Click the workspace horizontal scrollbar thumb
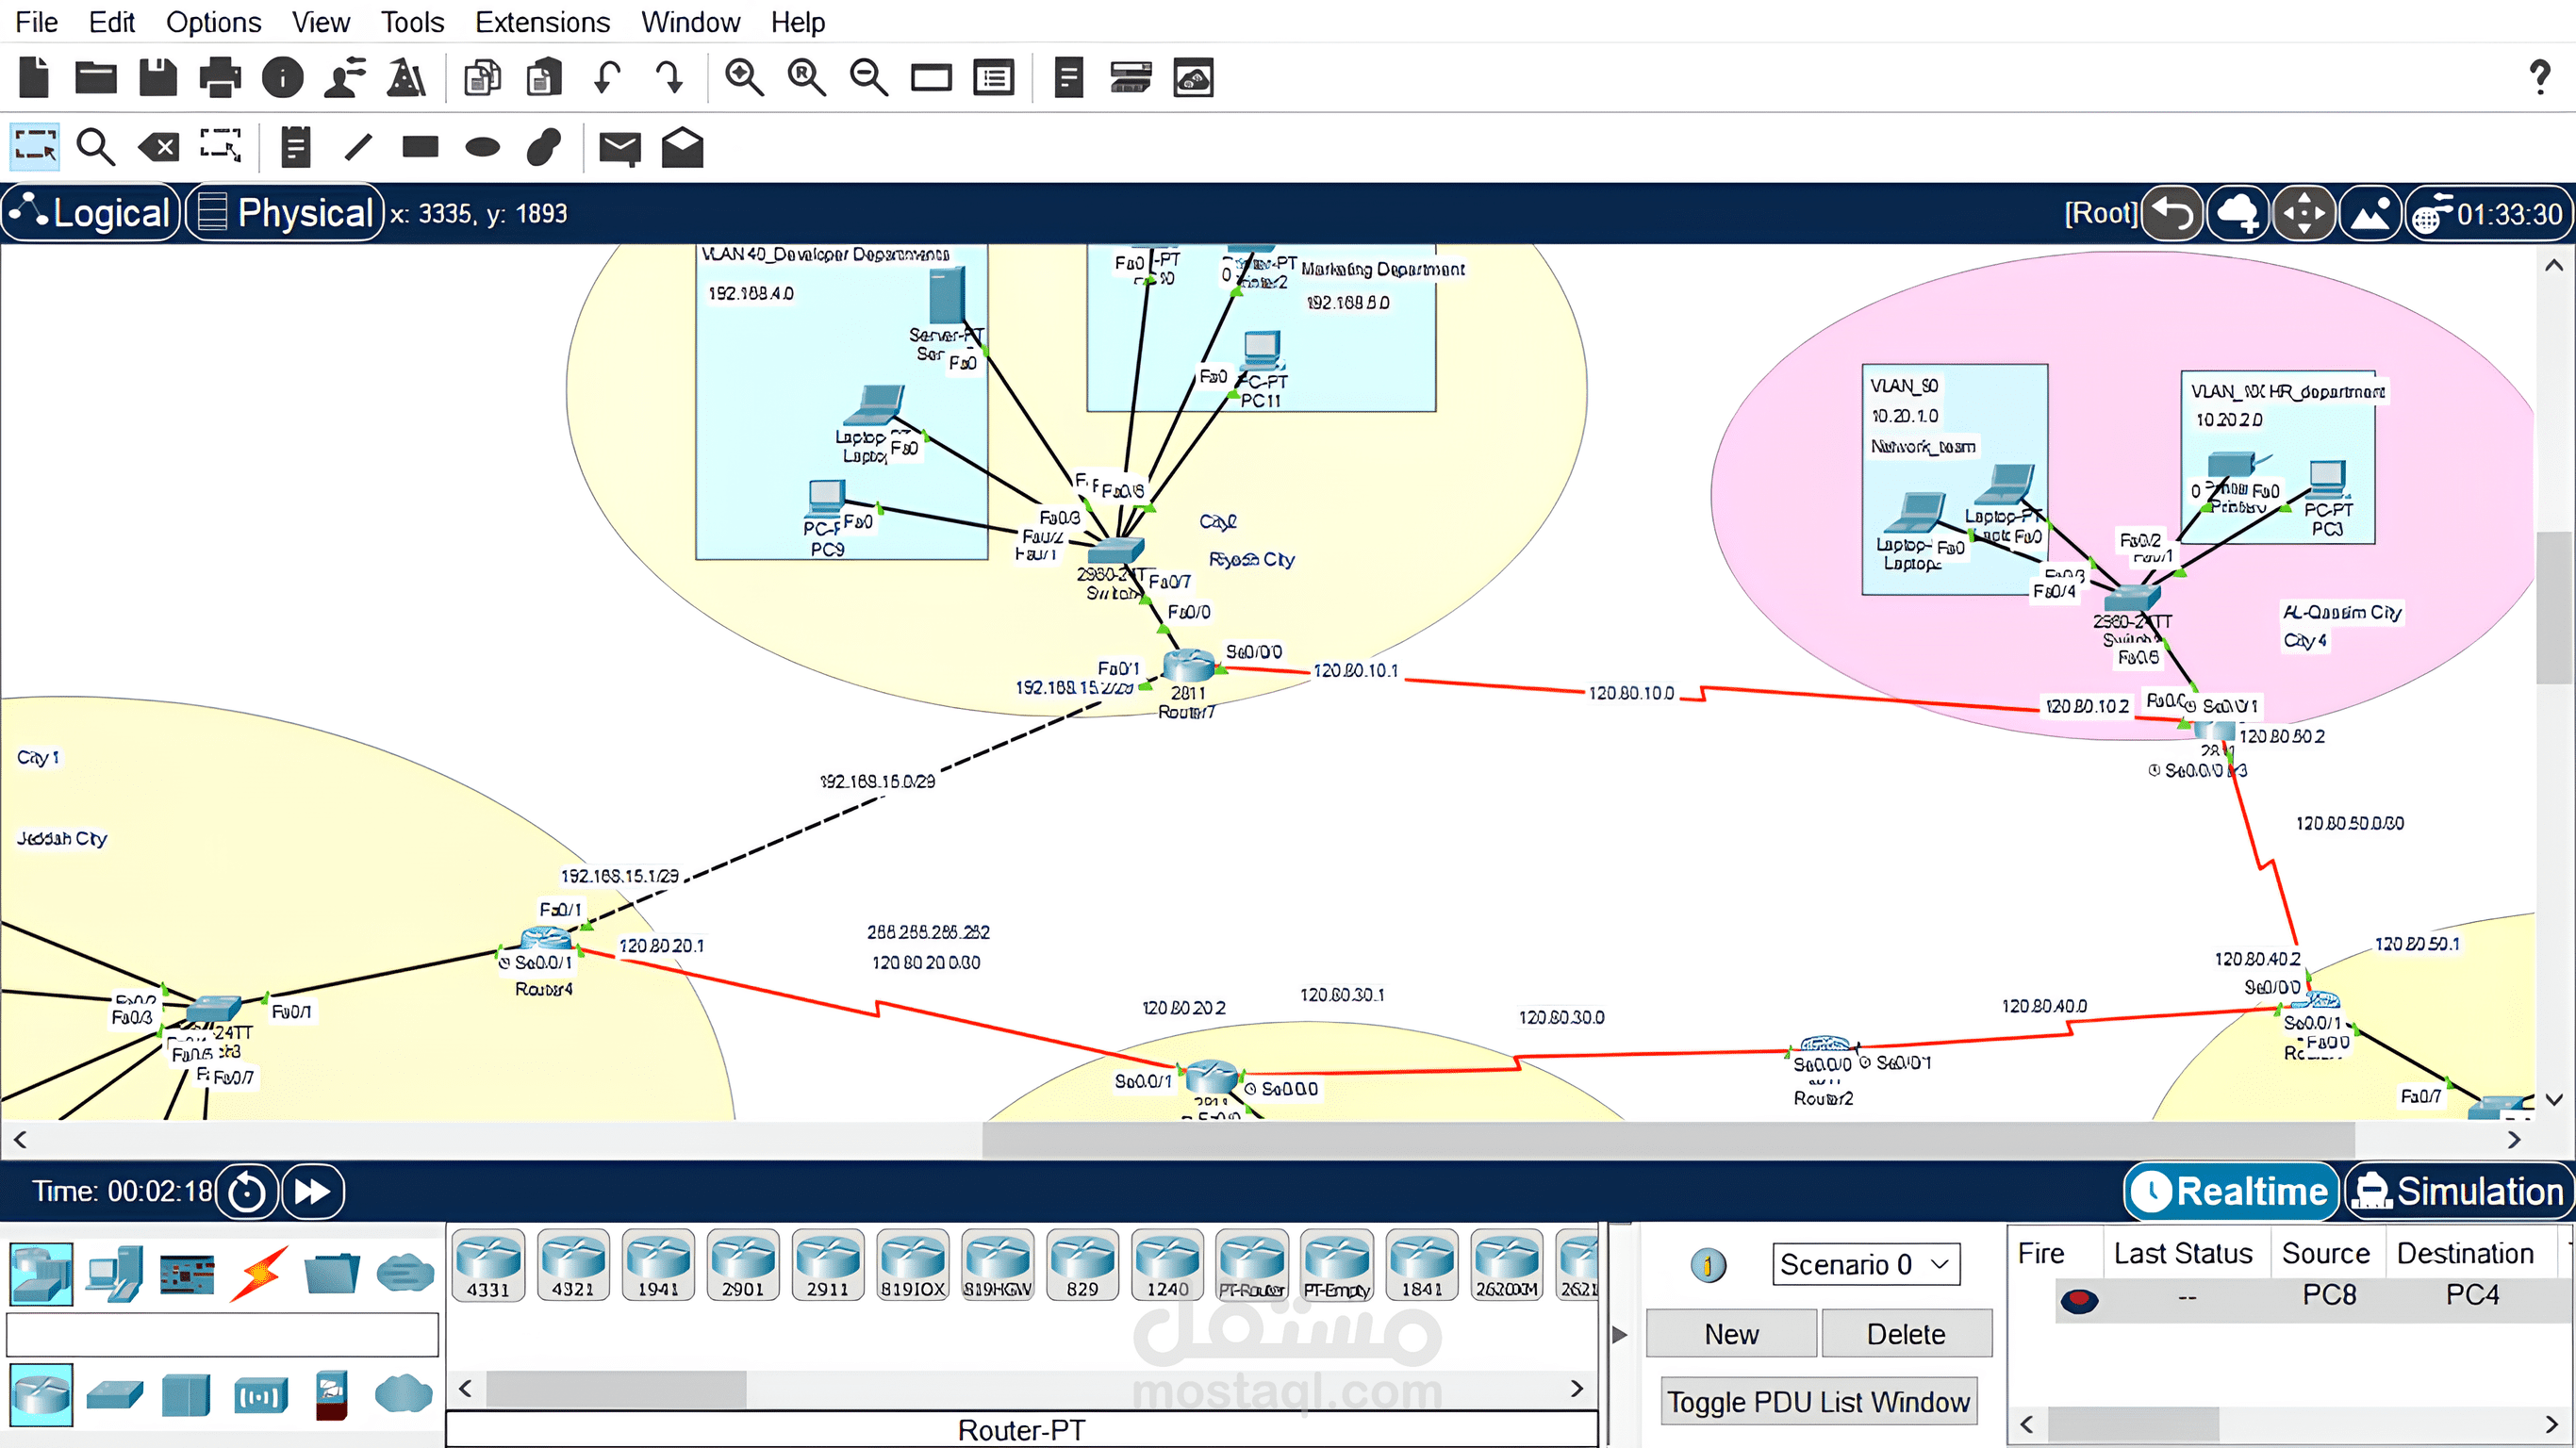 pyautogui.click(x=1668, y=1140)
